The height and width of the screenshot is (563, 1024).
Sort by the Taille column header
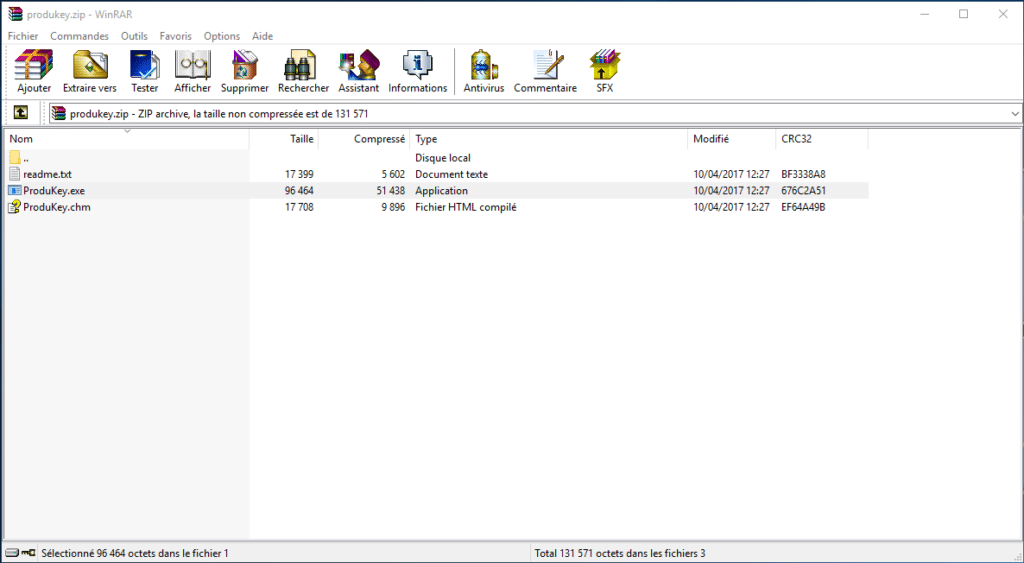click(284, 139)
